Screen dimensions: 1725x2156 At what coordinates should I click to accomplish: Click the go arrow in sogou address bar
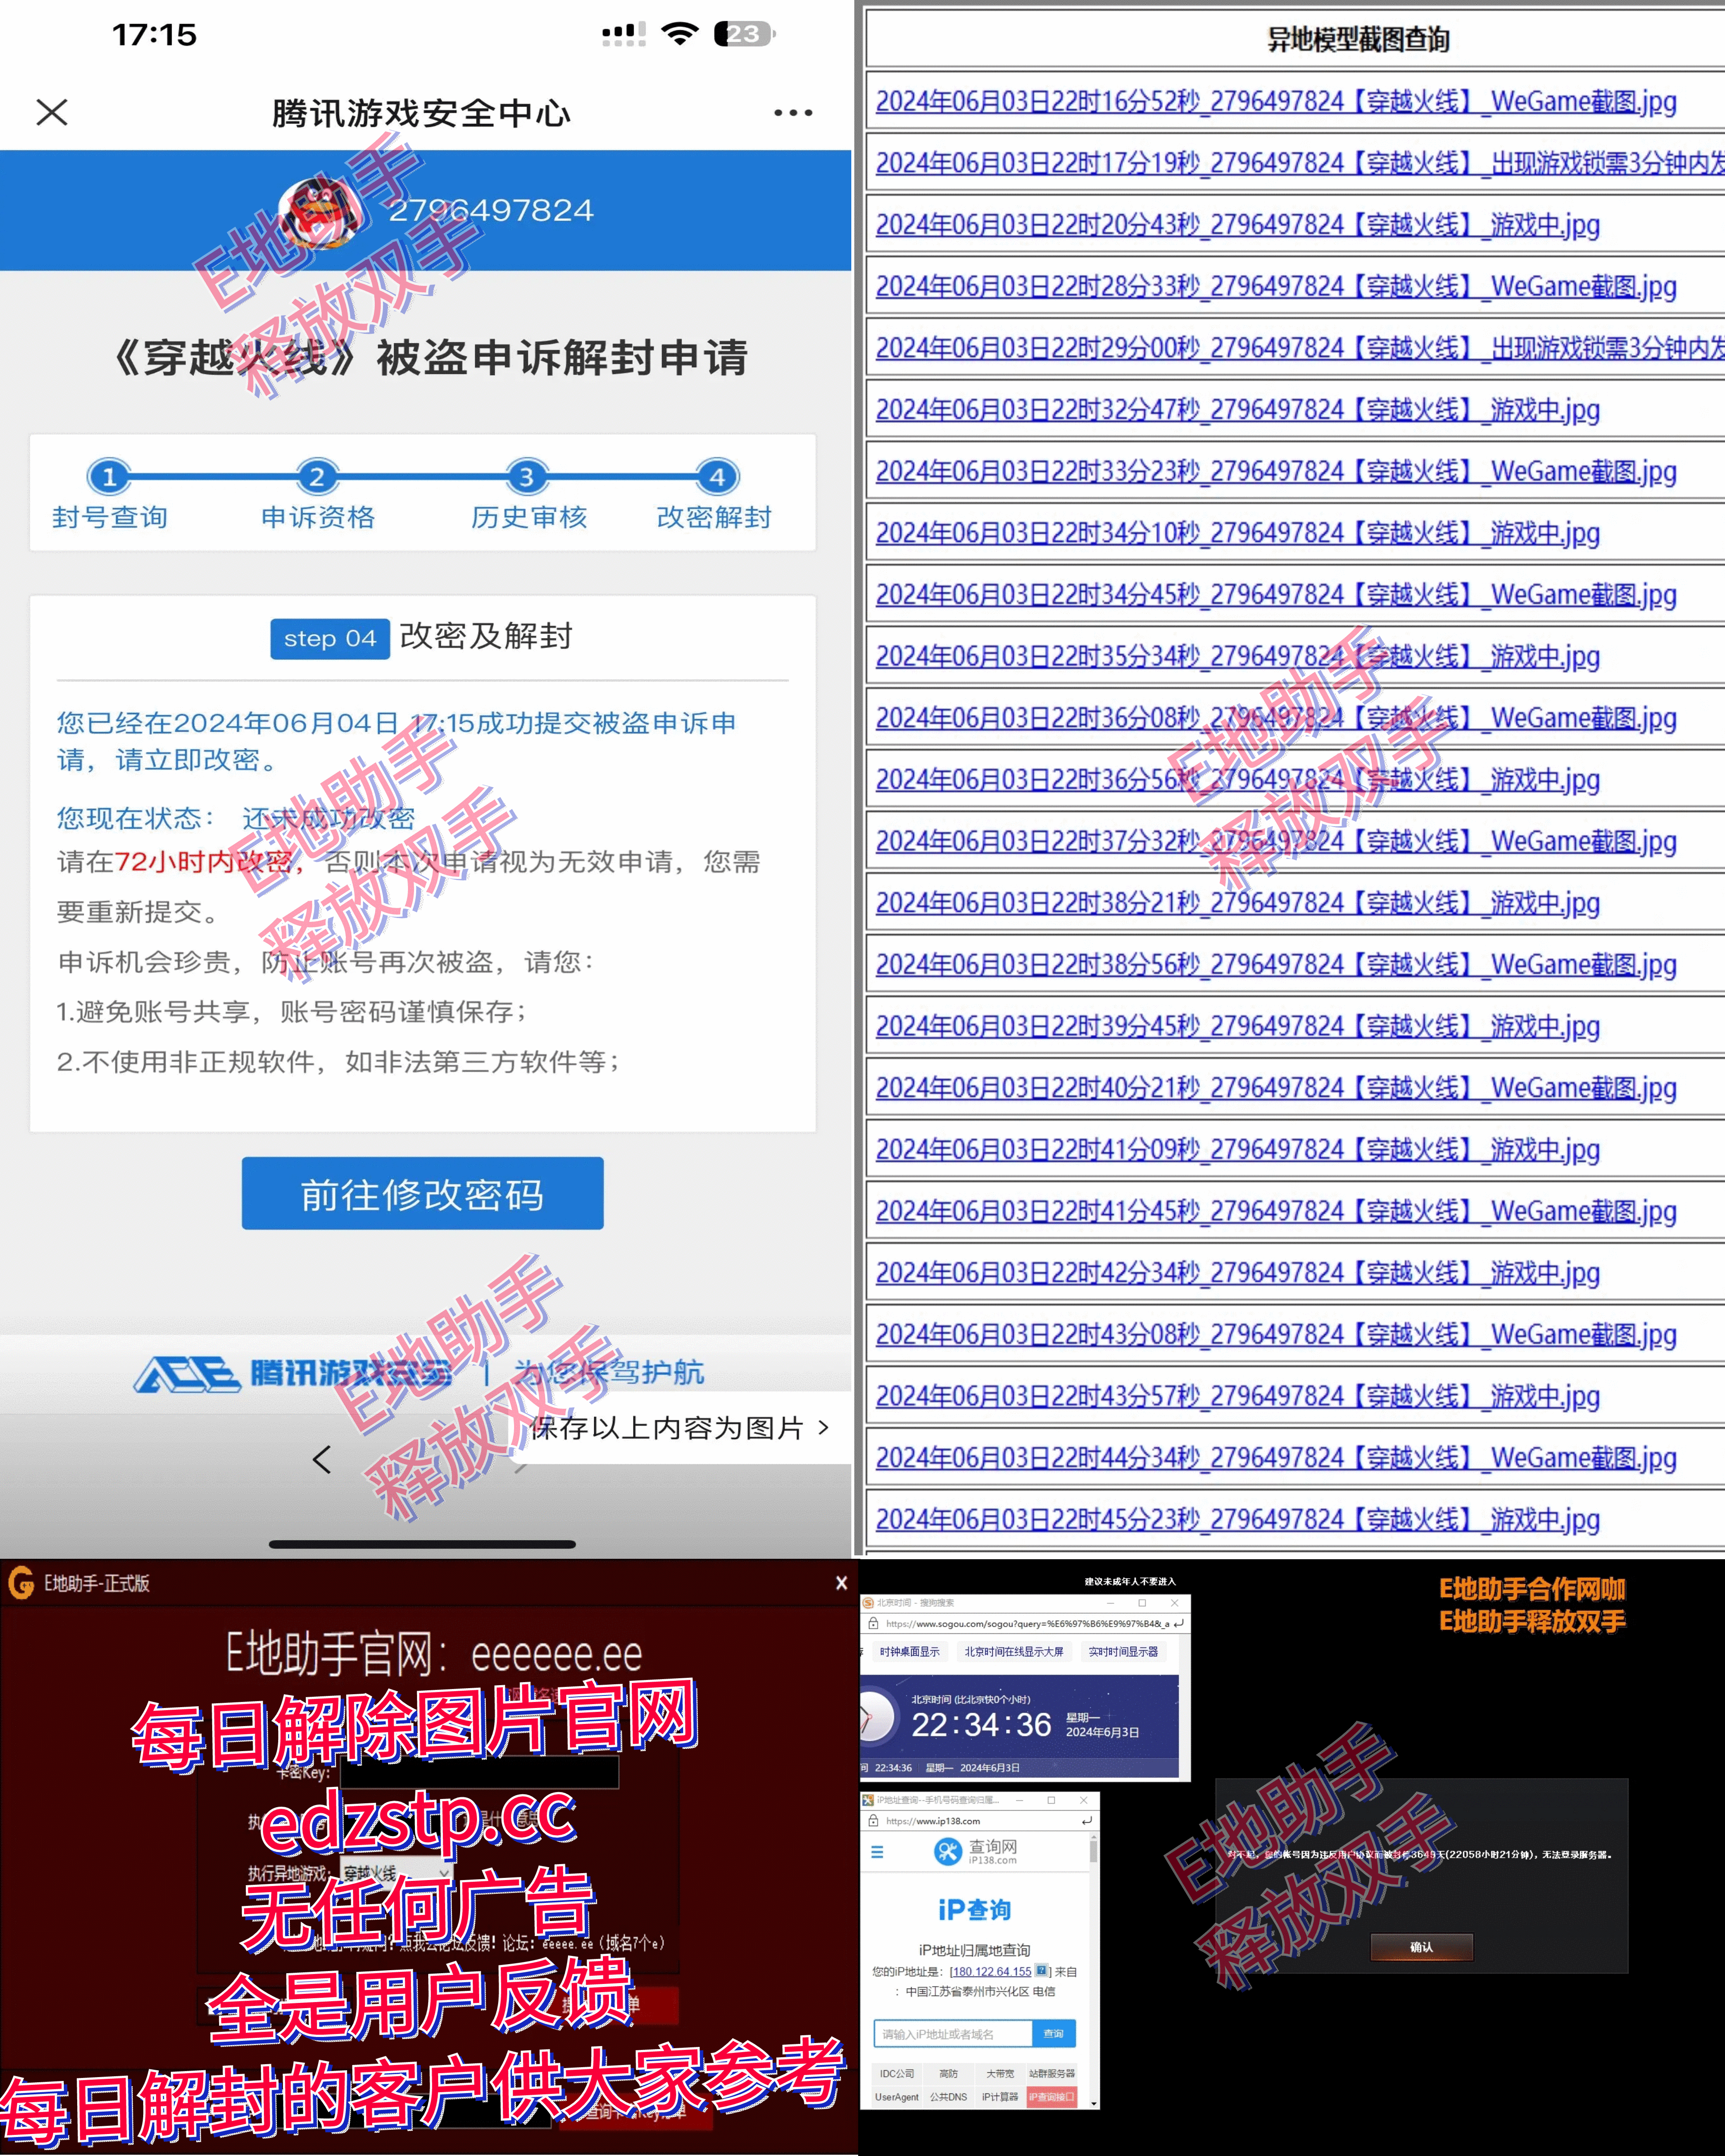1179,1624
